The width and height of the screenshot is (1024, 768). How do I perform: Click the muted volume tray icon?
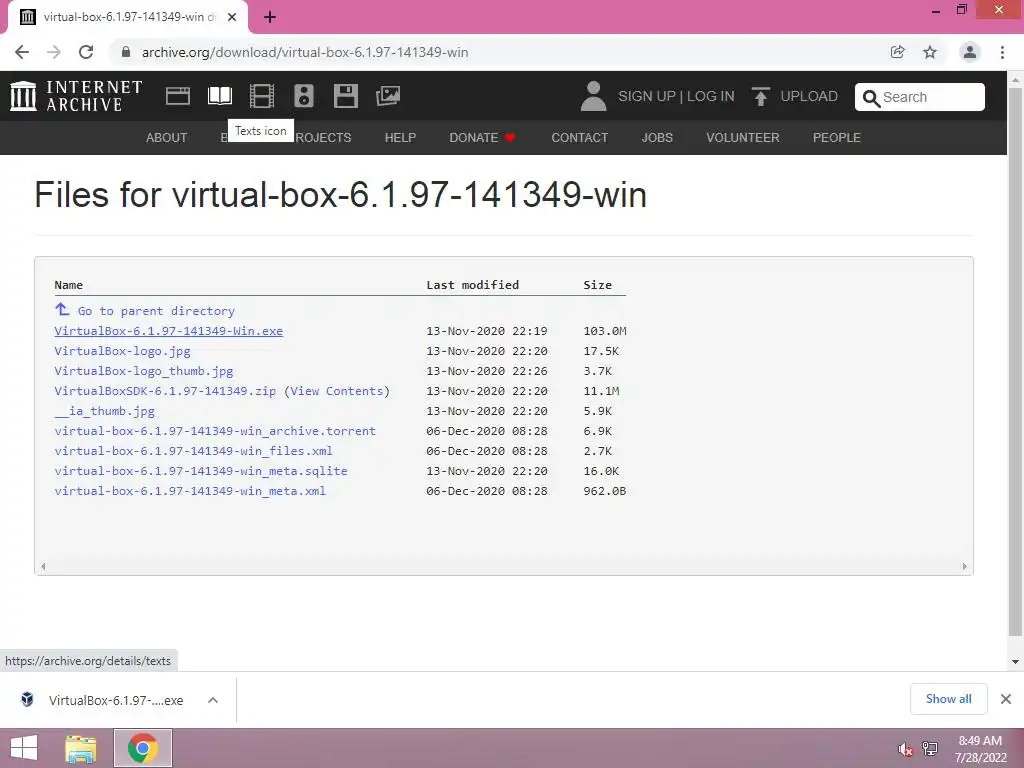tap(905, 749)
